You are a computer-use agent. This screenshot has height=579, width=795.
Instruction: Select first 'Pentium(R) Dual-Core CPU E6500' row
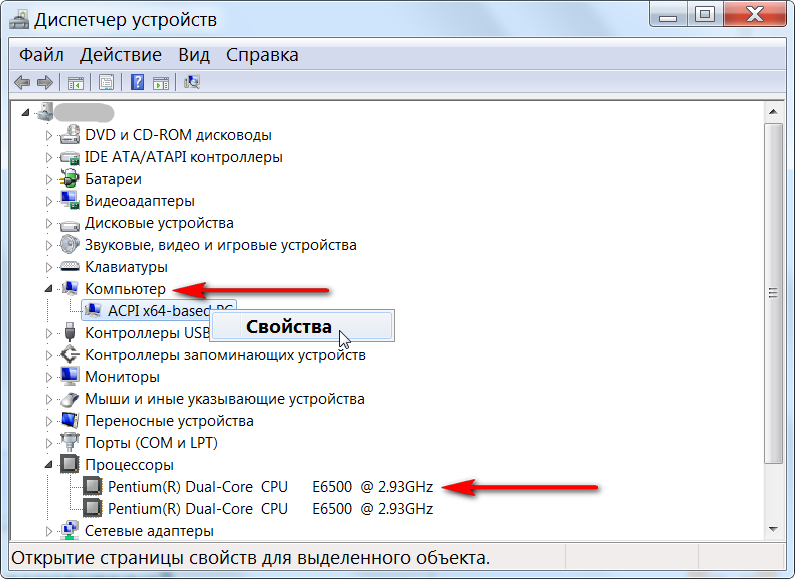[x=270, y=487]
